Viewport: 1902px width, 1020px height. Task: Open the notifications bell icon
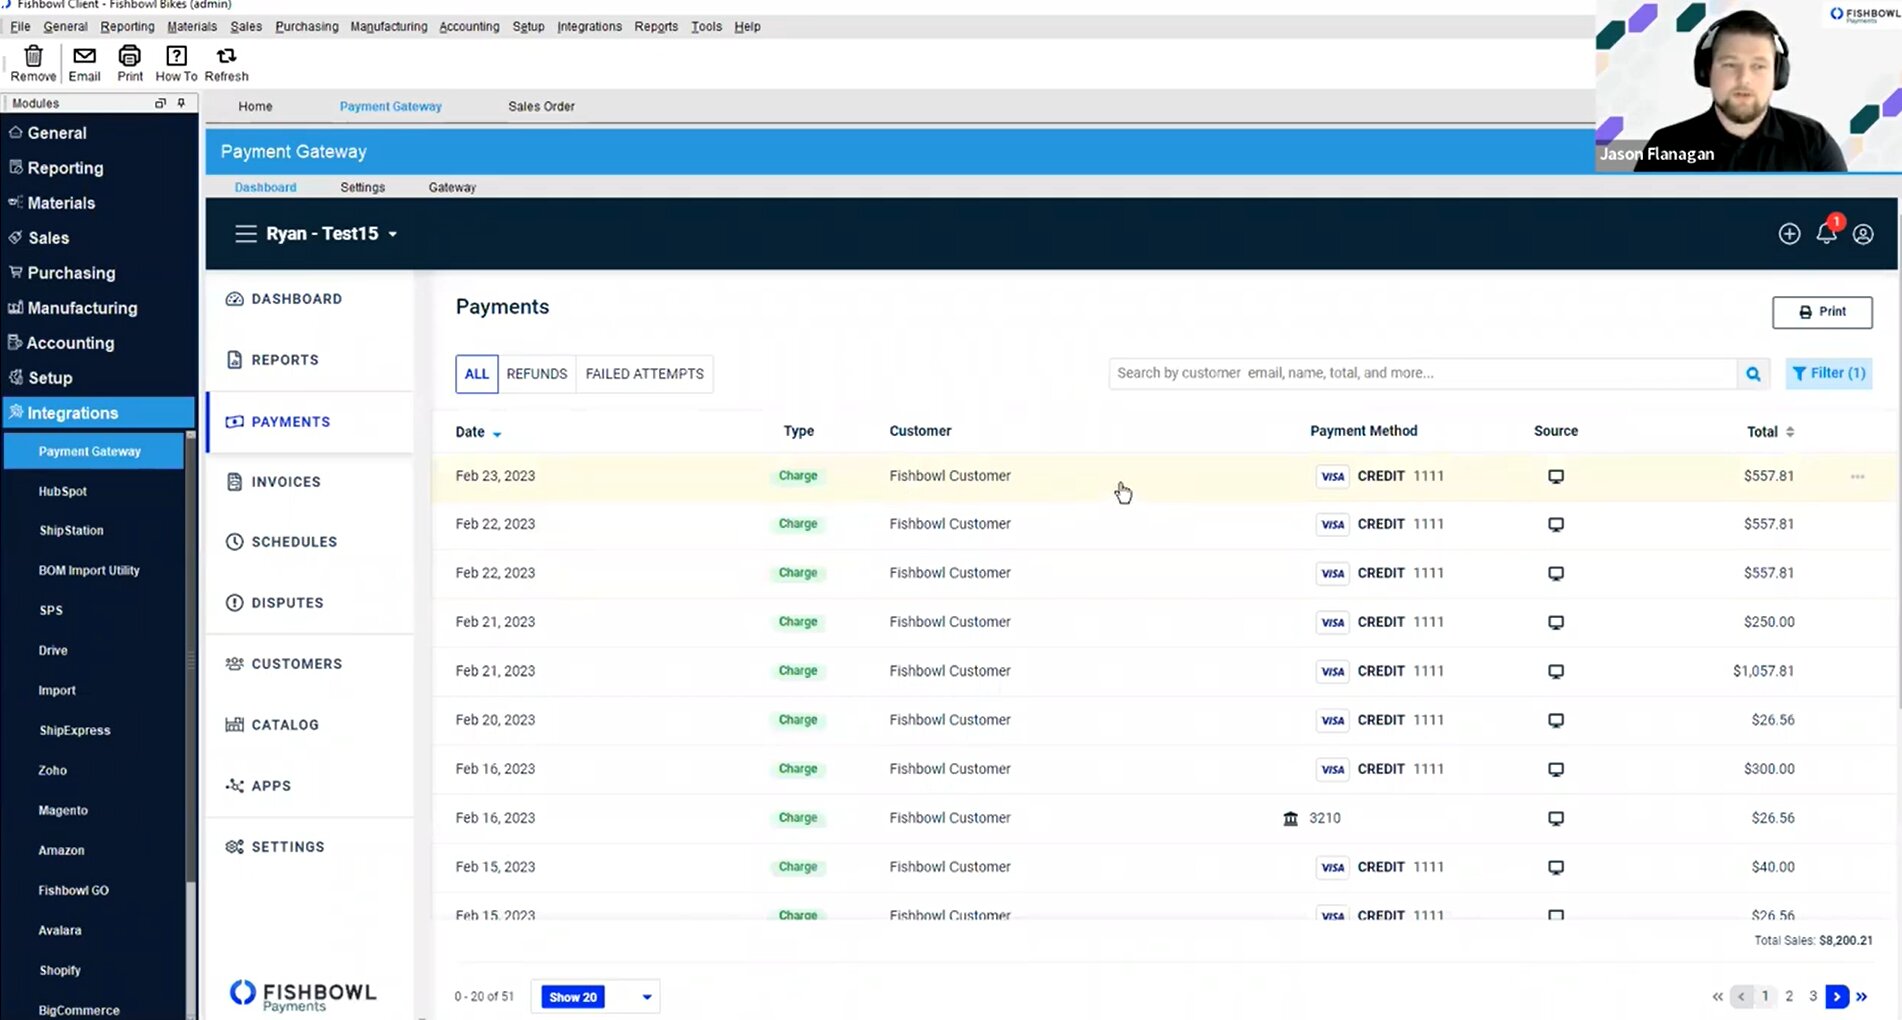tap(1826, 233)
